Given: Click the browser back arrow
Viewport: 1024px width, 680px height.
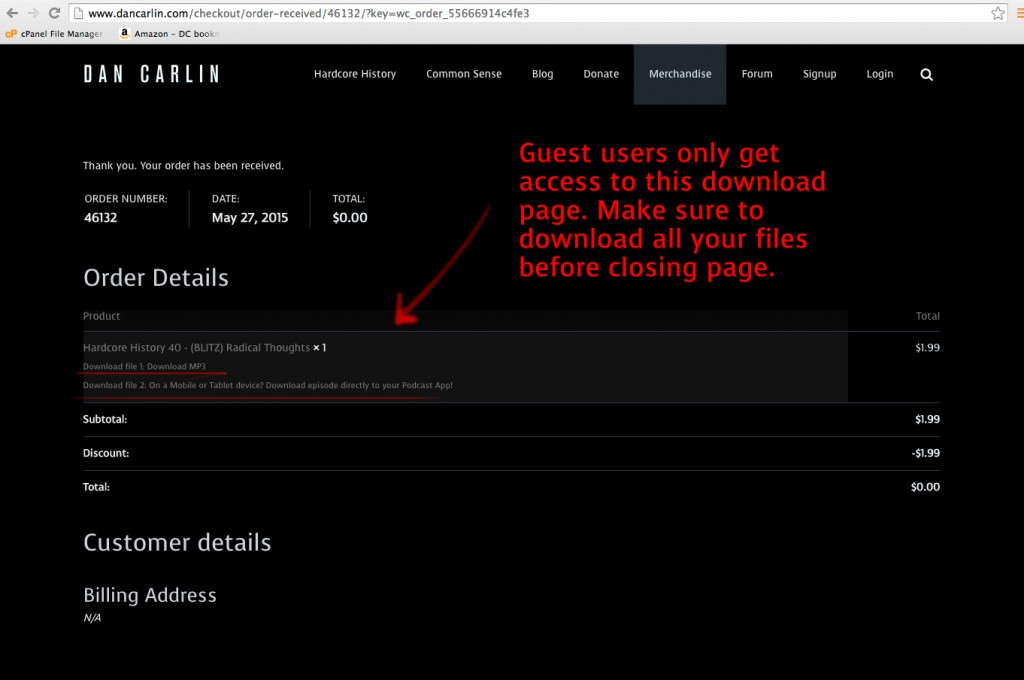Looking at the screenshot, I should [11, 13].
